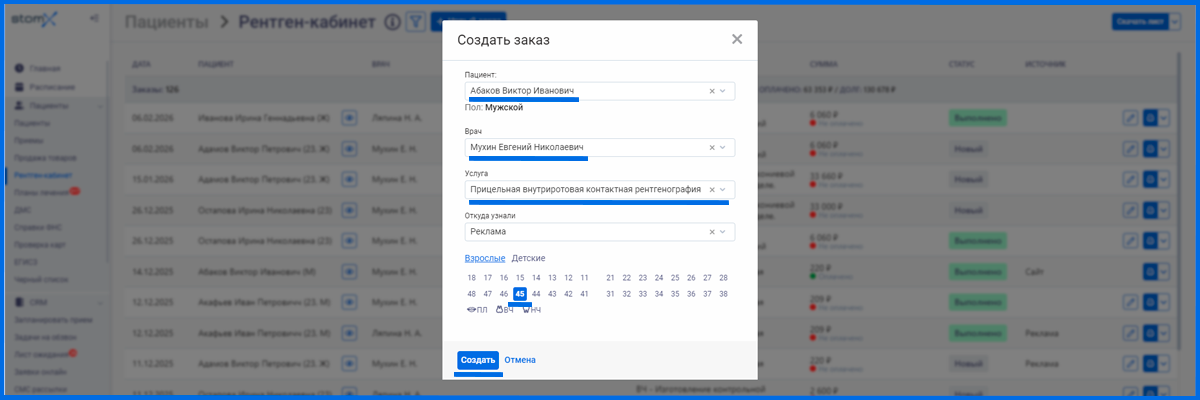This screenshot has height=400, width=1200.
Task: Clear the selected Услуга value
Action: coord(712,190)
